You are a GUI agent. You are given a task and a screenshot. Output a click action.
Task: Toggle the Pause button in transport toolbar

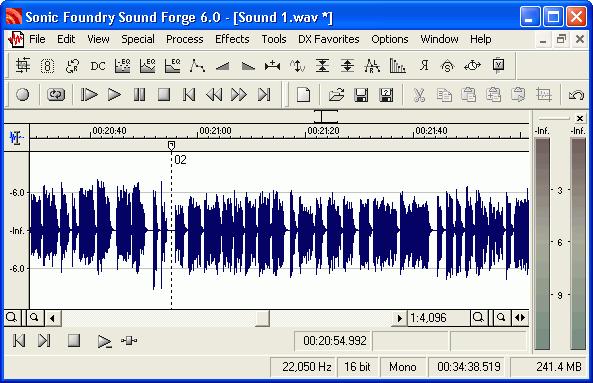coord(139,95)
